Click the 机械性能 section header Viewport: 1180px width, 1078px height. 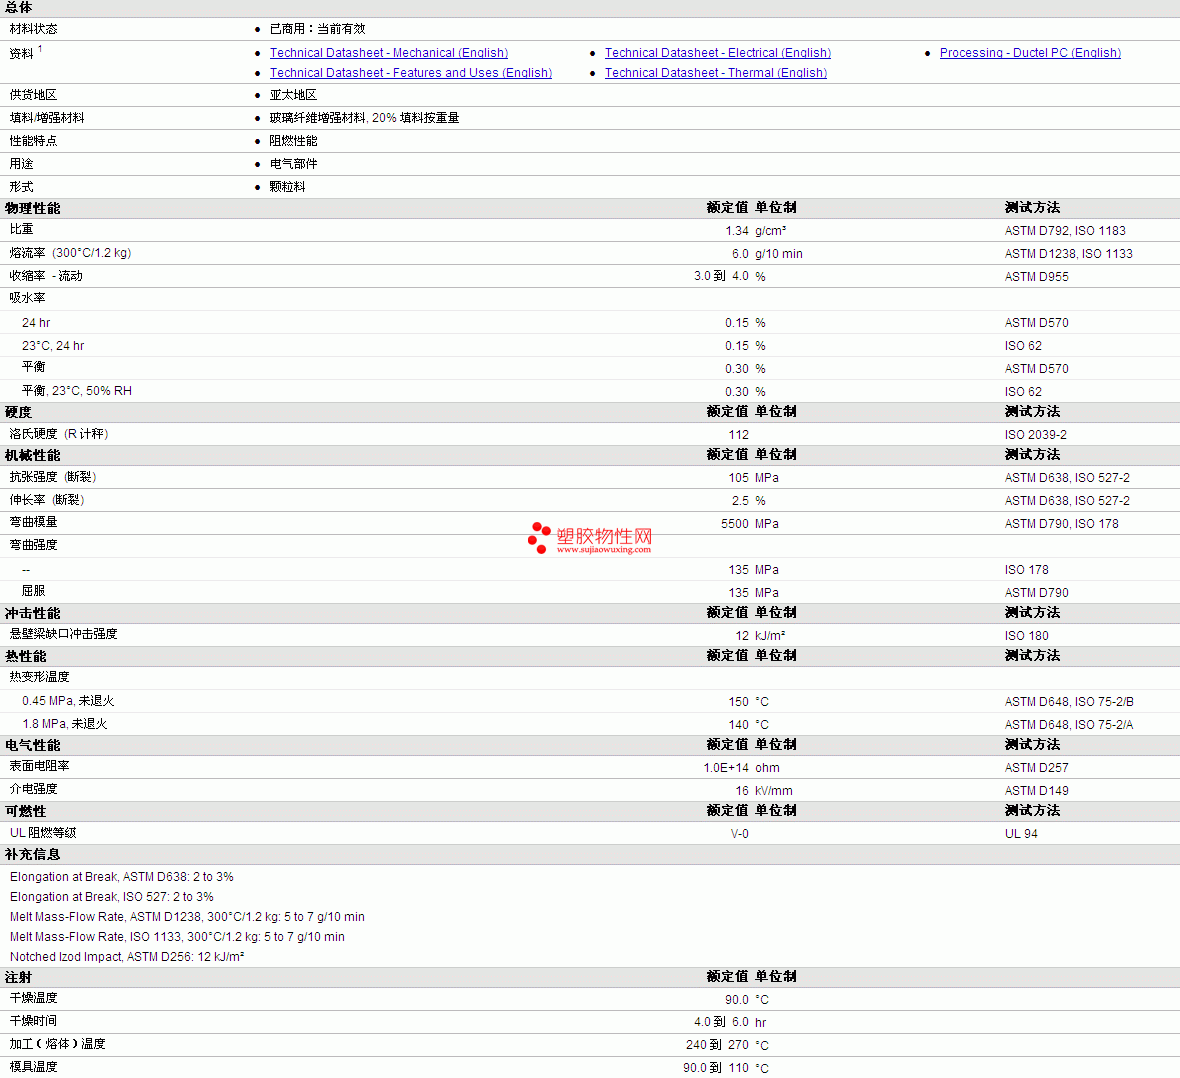32,455
